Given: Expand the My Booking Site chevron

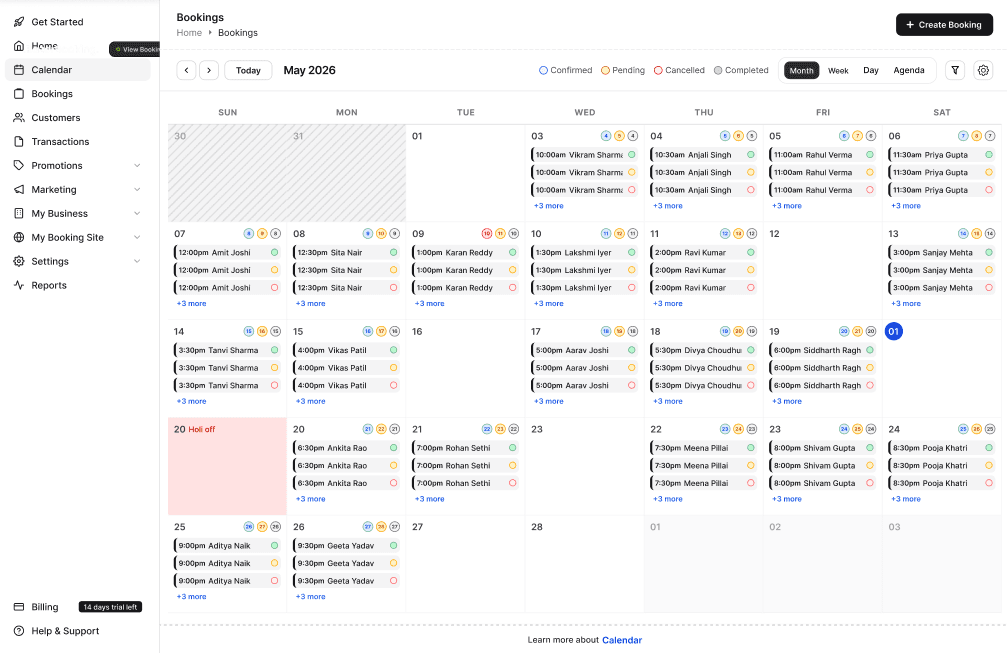Looking at the screenshot, I should pos(137,238).
